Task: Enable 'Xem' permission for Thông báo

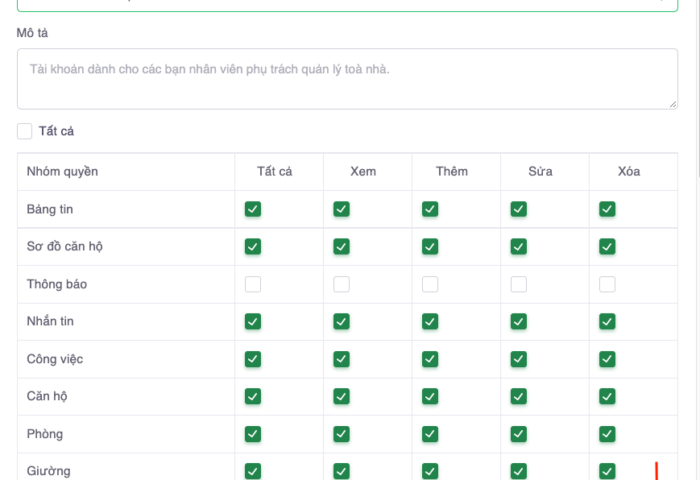Action: [x=341, y=284]
